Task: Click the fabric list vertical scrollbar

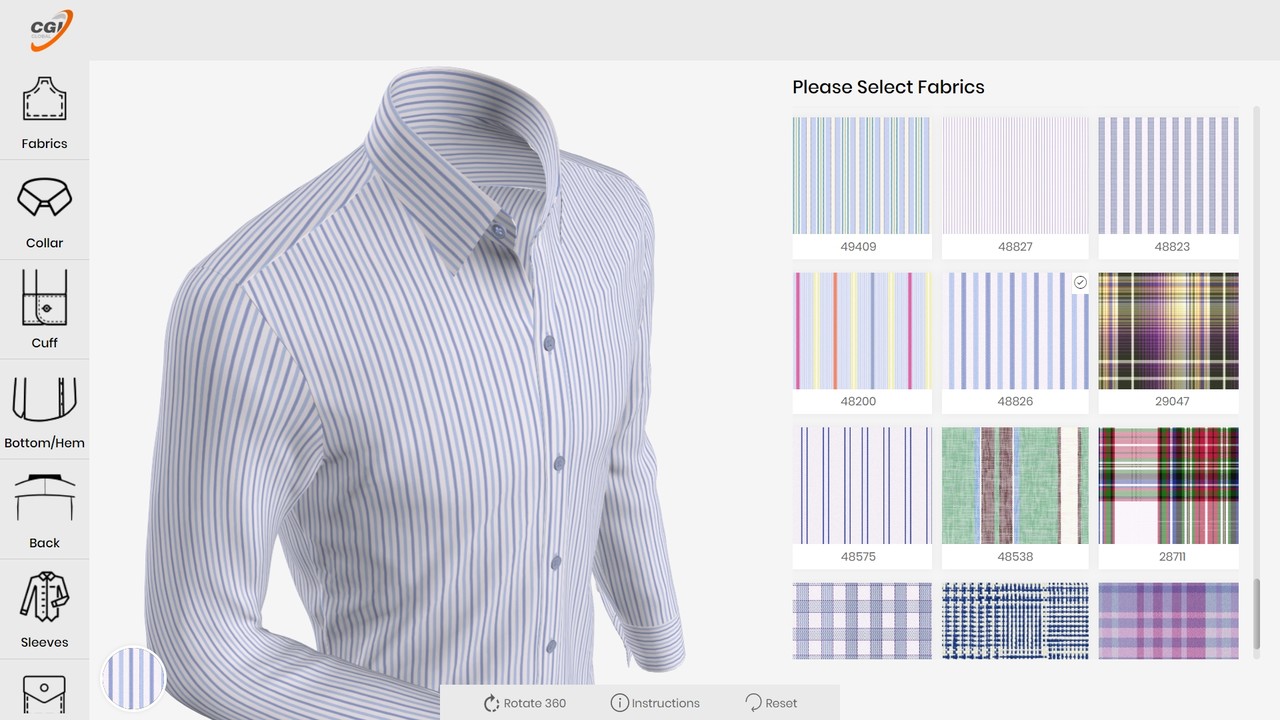Action: 1258,613
